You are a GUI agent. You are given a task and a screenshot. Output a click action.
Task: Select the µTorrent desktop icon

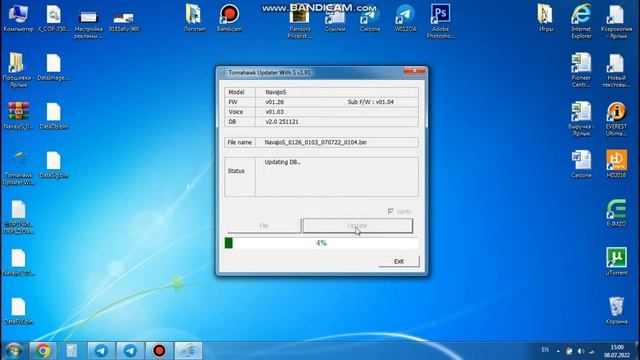[x=616, y=261]
